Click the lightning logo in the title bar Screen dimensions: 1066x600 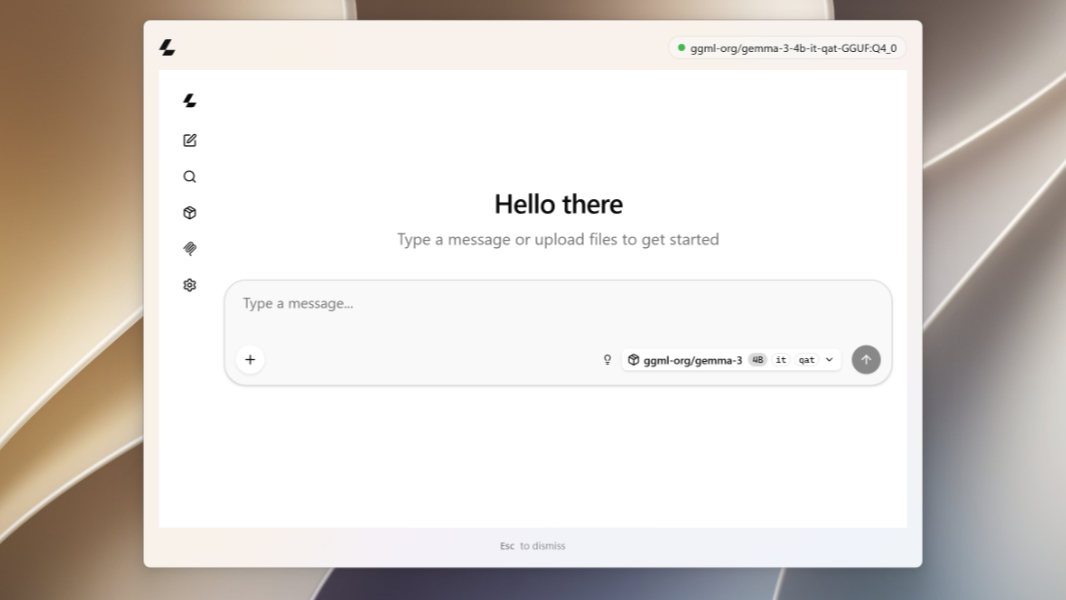coord(167,48)
